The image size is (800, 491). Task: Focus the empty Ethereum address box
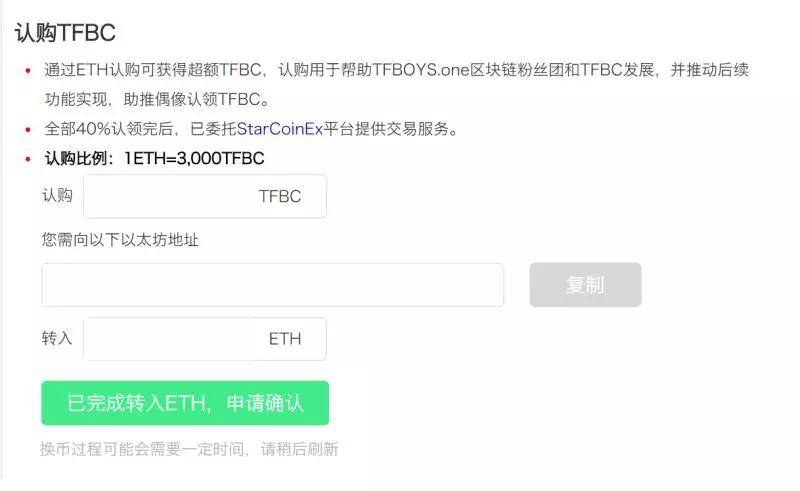(x=272, y=285)
